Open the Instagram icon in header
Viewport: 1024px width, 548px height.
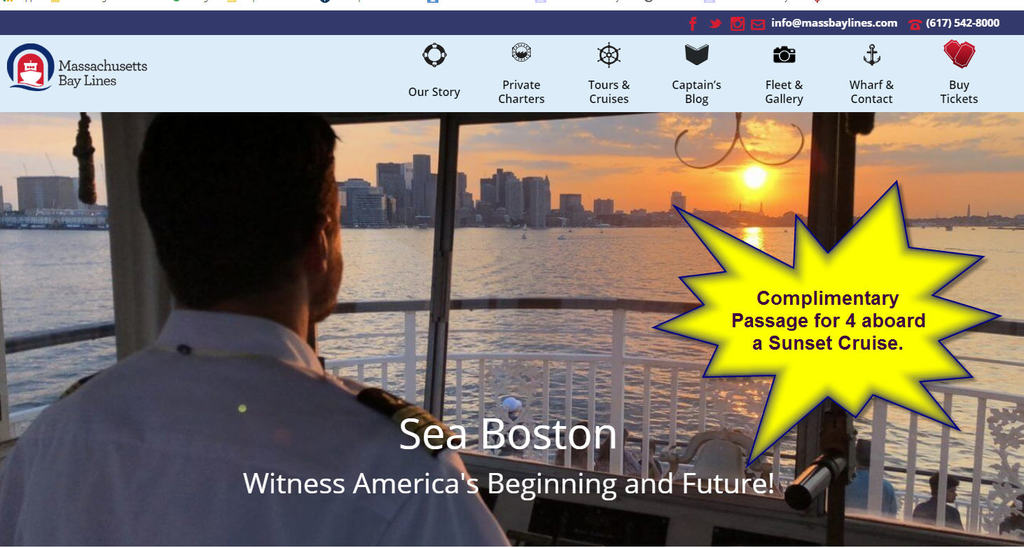pos(737,24)
